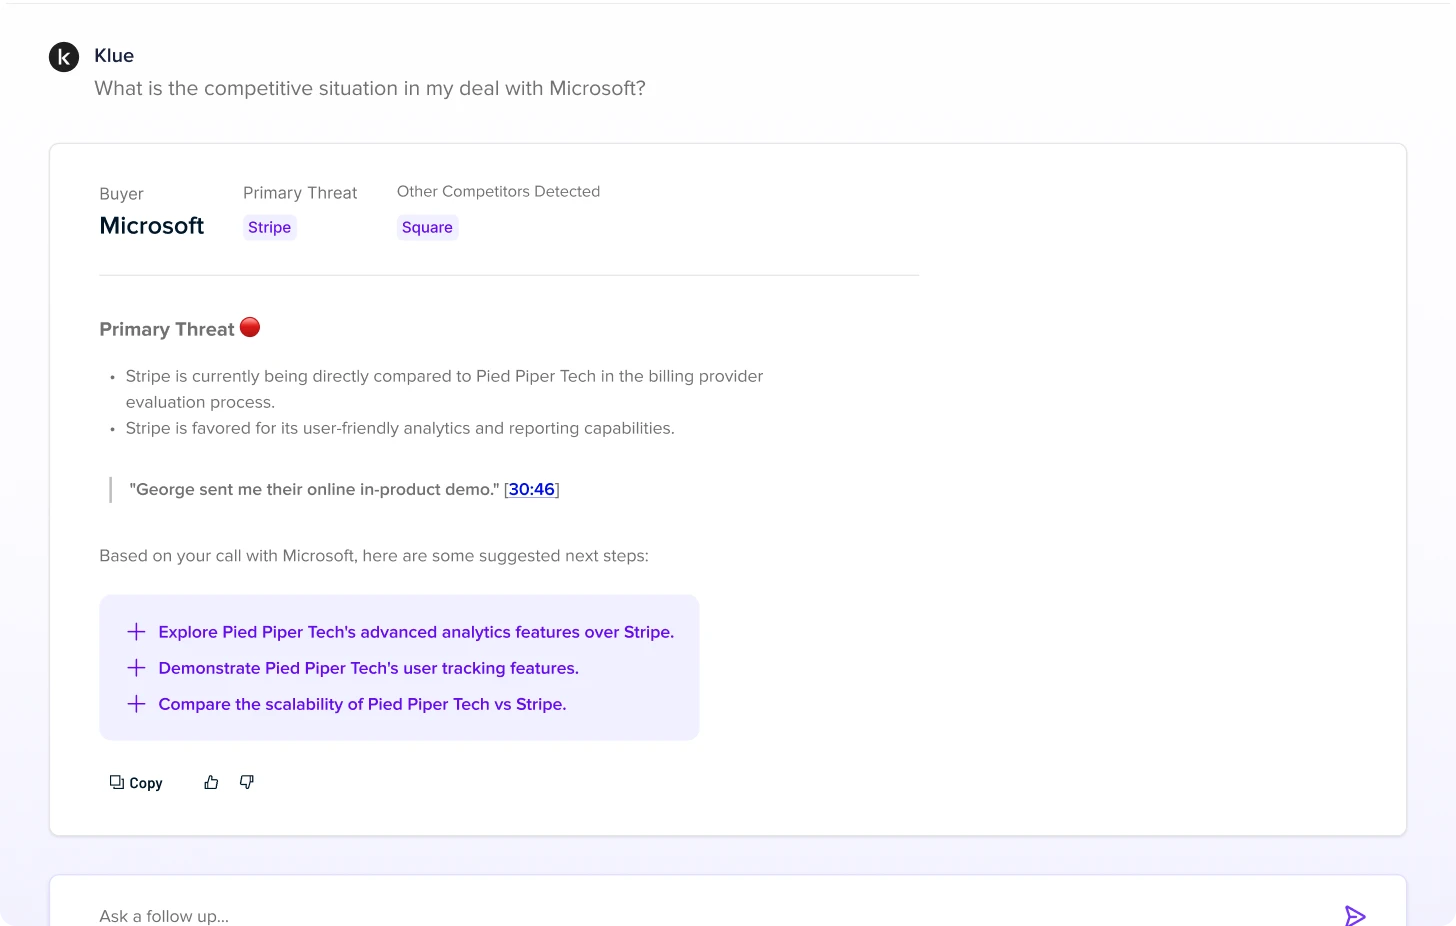Viewport: 1456px width, 926px height.
Task: Add step: Explore Pied Piper Tech's advanced analytics
Action: (x=416, y=632)
